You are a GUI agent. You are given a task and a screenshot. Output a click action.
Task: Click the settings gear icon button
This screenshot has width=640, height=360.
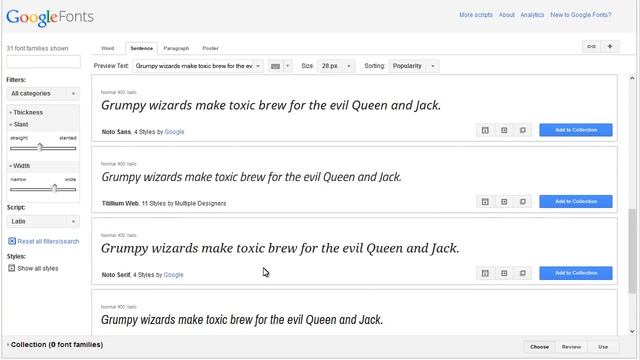click(x=610, y=47)
